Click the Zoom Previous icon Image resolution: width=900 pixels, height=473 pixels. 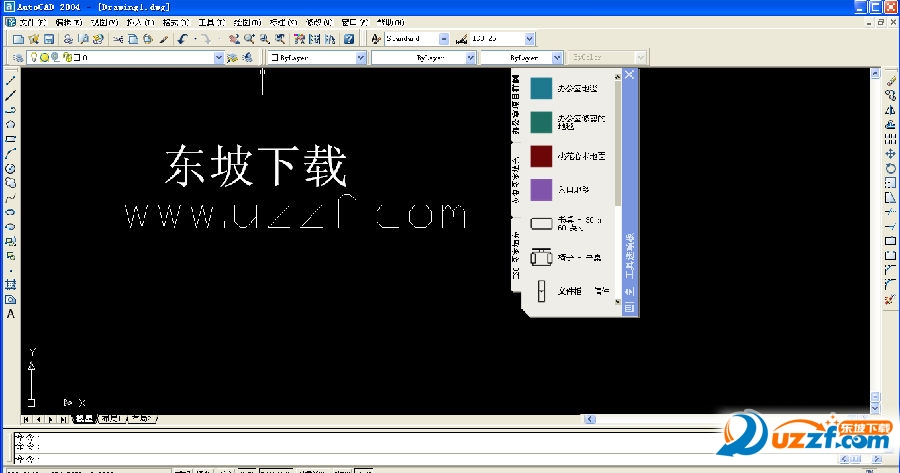coord(280,39)
